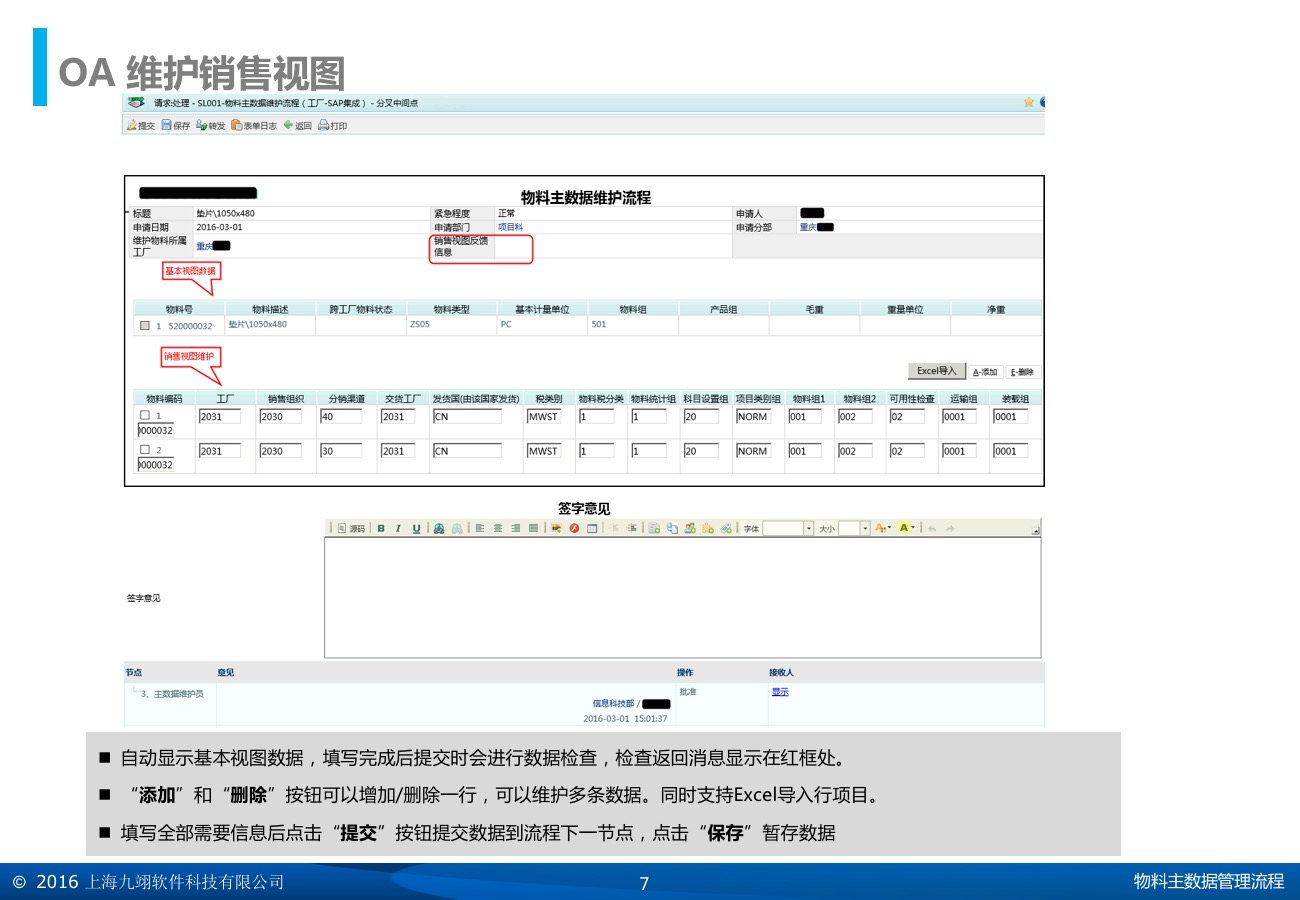Image resolution: width=1300 pixels, height=900 pixels.
Task: Click the Excel导入 button
Action: pyautogui.click(x=937, y=371)
